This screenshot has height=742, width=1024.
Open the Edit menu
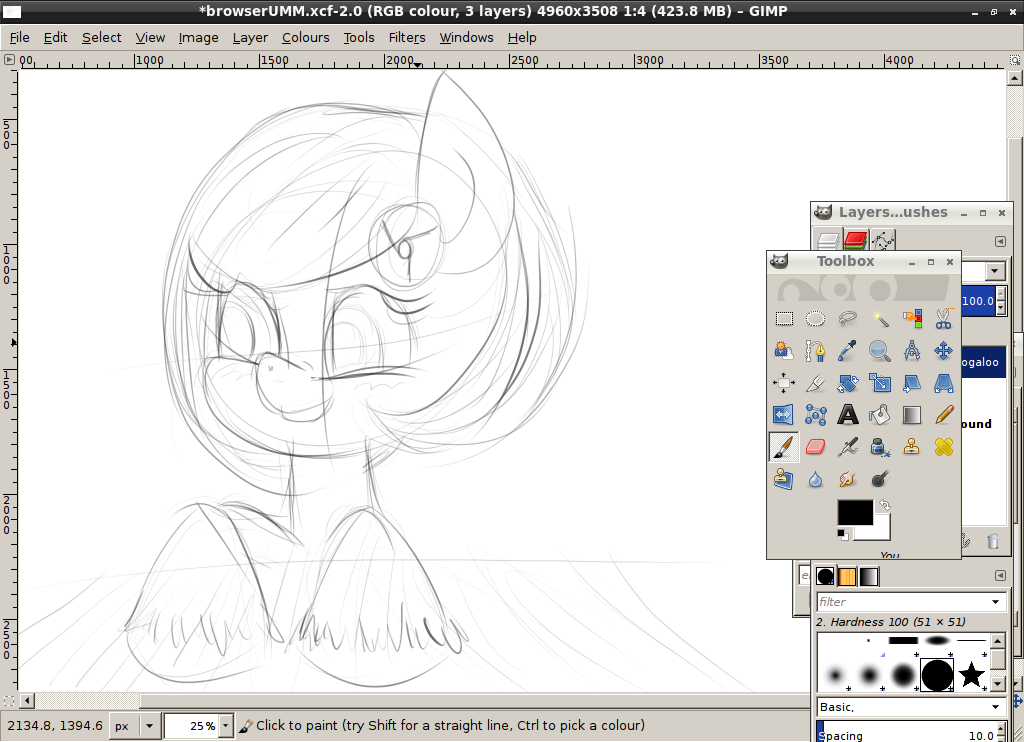(56, 37)
